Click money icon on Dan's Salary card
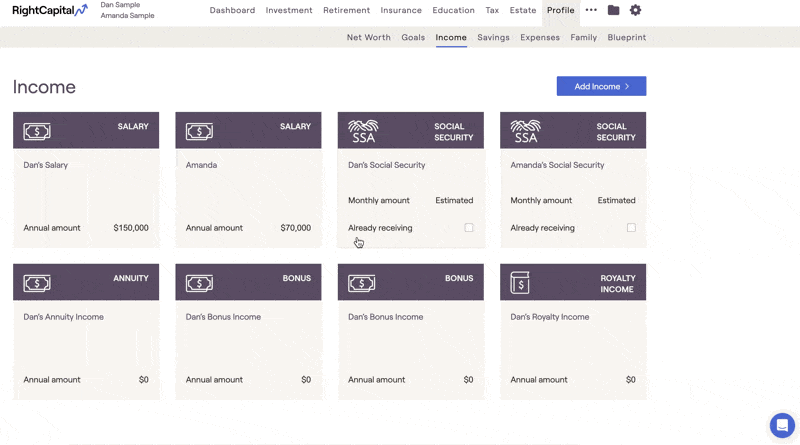This screenshot has height=445, width=800. 37,131
